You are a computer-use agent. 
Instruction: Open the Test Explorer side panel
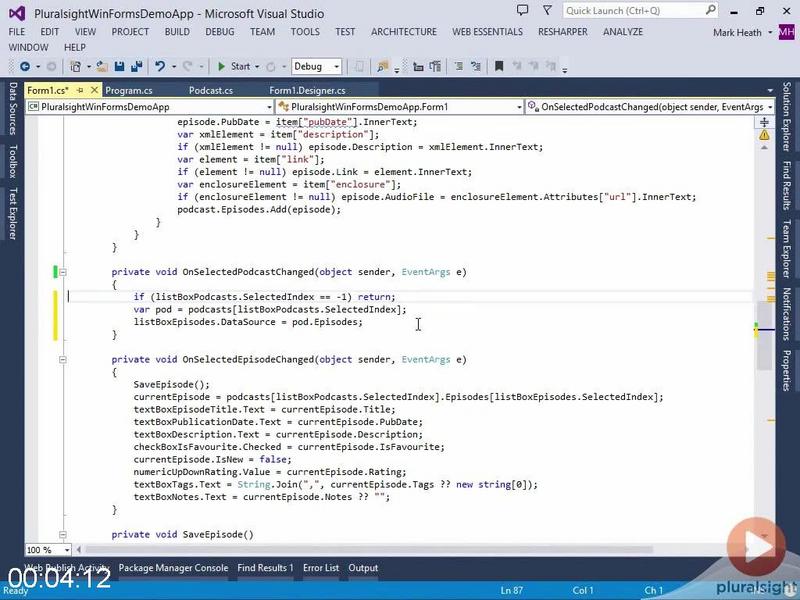click(x=13, y=213)
